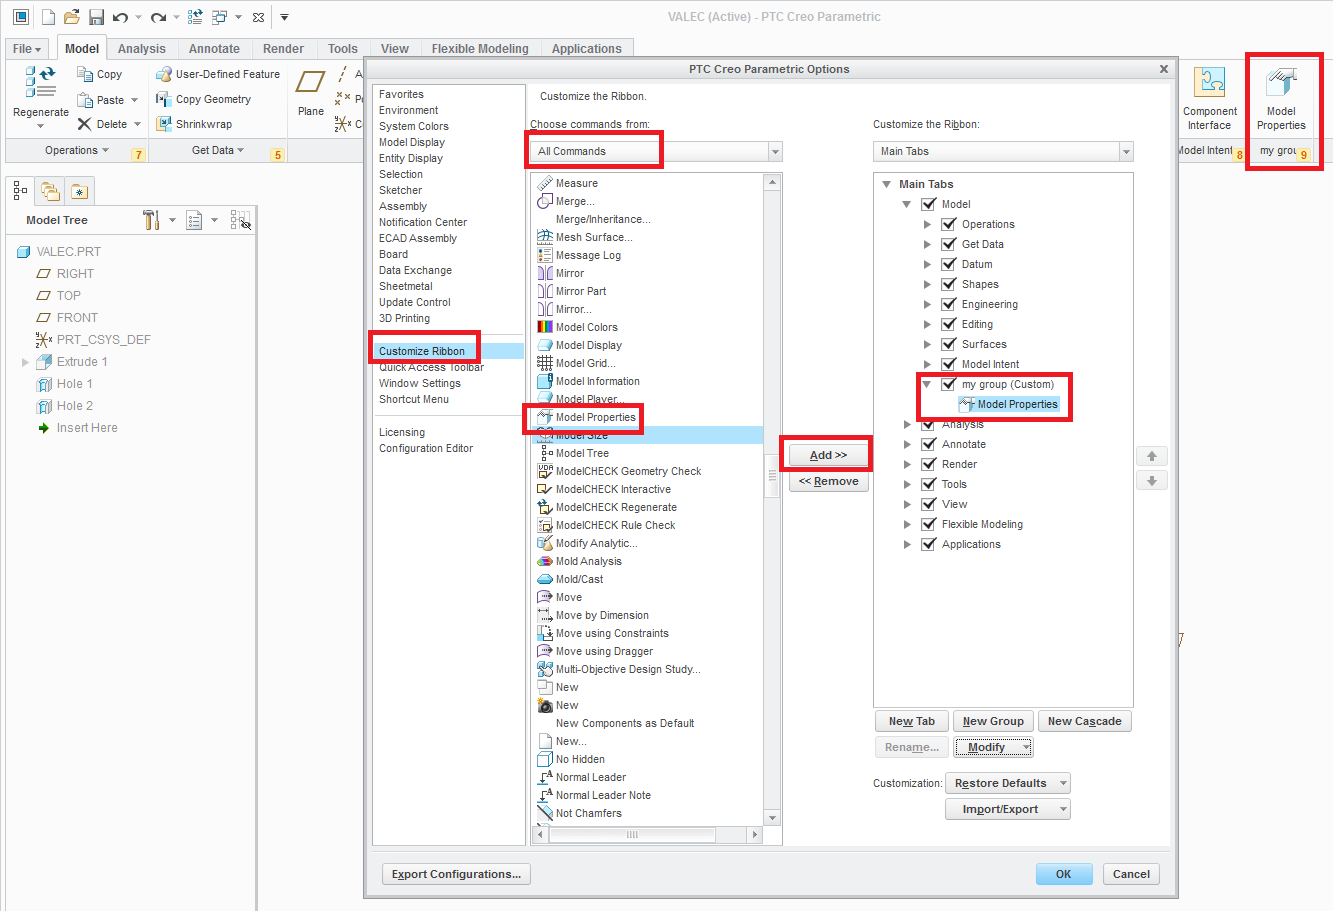The image size is (1333, 911).
Task: Switch to the Analysis ribbon tab
Action: click(x=142, y=48)
